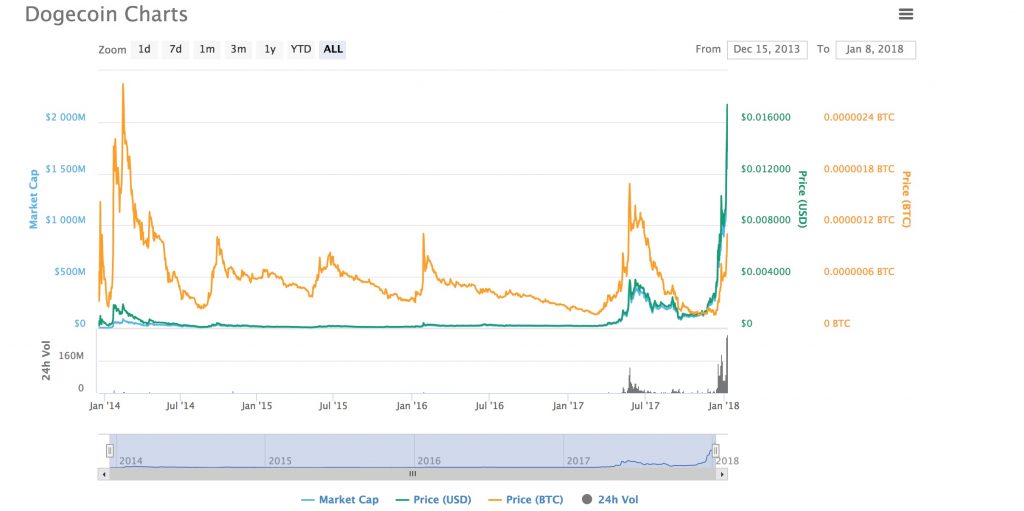Toggle Price (BTC) series in legend

pyautogui.click(x=525, y=500)
